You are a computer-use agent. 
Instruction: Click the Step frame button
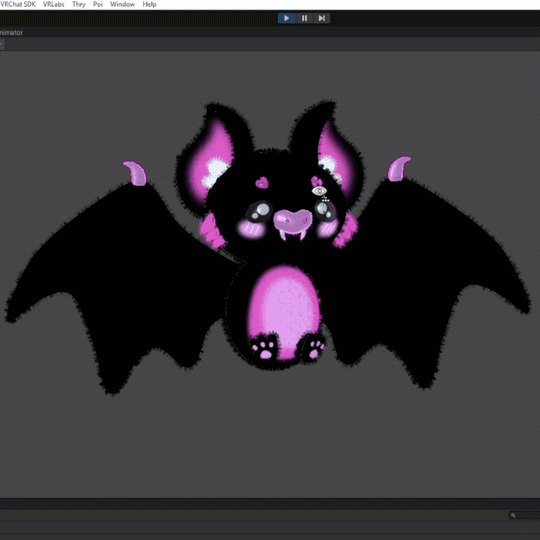pos(322,18)
